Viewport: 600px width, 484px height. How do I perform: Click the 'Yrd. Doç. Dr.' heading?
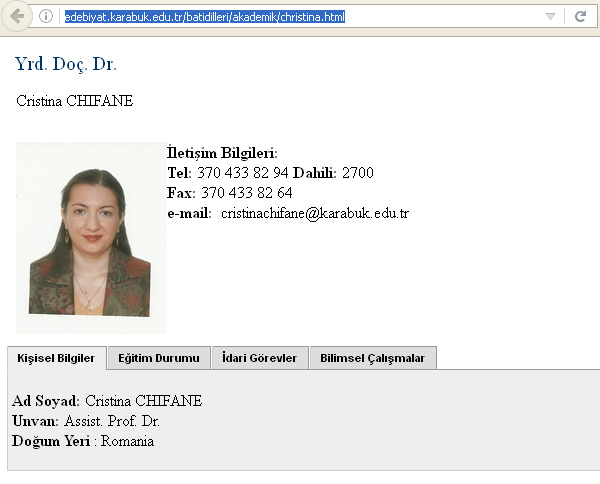(x=66, y=65)
